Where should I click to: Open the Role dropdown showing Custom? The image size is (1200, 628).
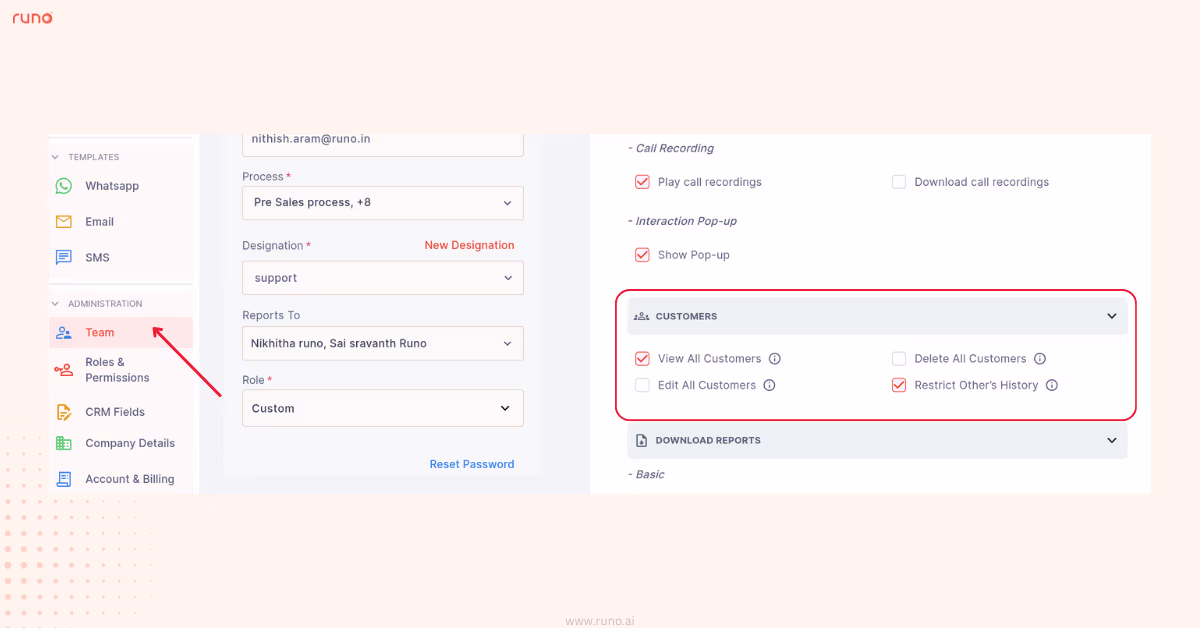tap(383, 408)
